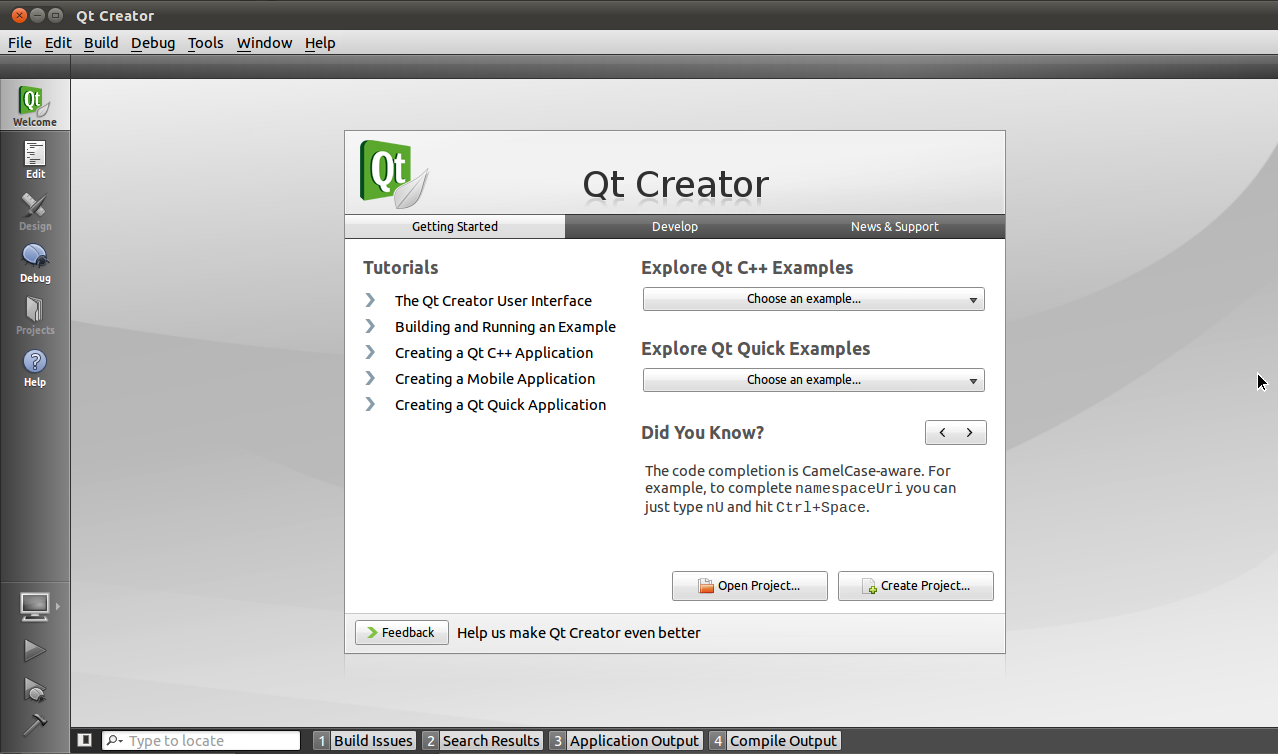
Task: Click the Help mode icon
Action: (x=34, y=366)
